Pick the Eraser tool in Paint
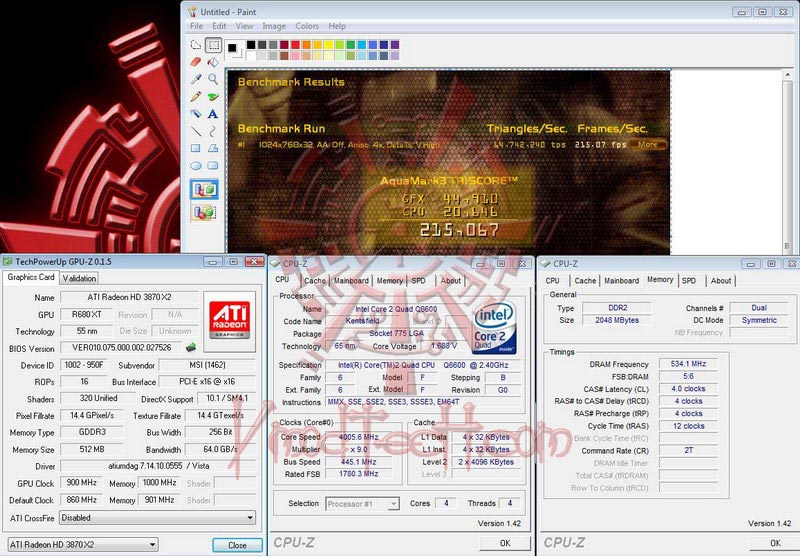800x556 pixels. point(196,62)
